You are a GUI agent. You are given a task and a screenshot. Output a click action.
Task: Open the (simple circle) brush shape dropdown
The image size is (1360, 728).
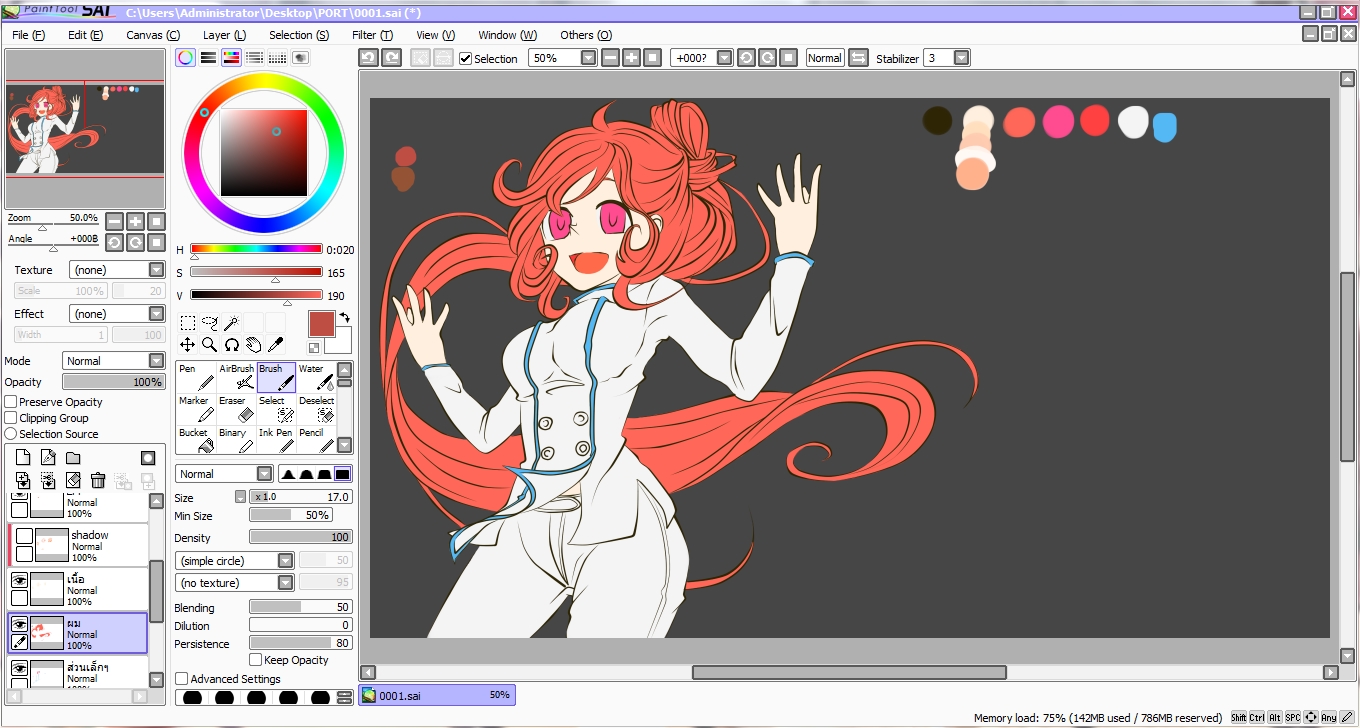coord(234,561)
